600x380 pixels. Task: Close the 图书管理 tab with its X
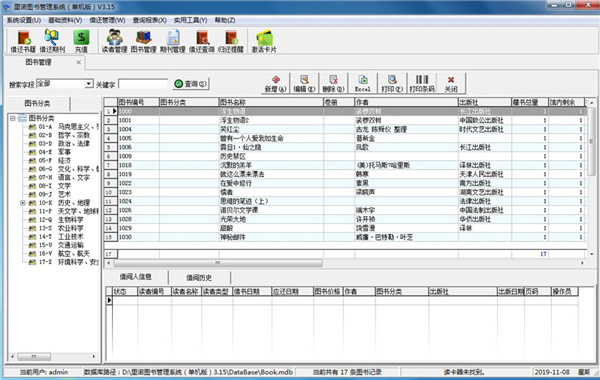click(x=78, y=62)
